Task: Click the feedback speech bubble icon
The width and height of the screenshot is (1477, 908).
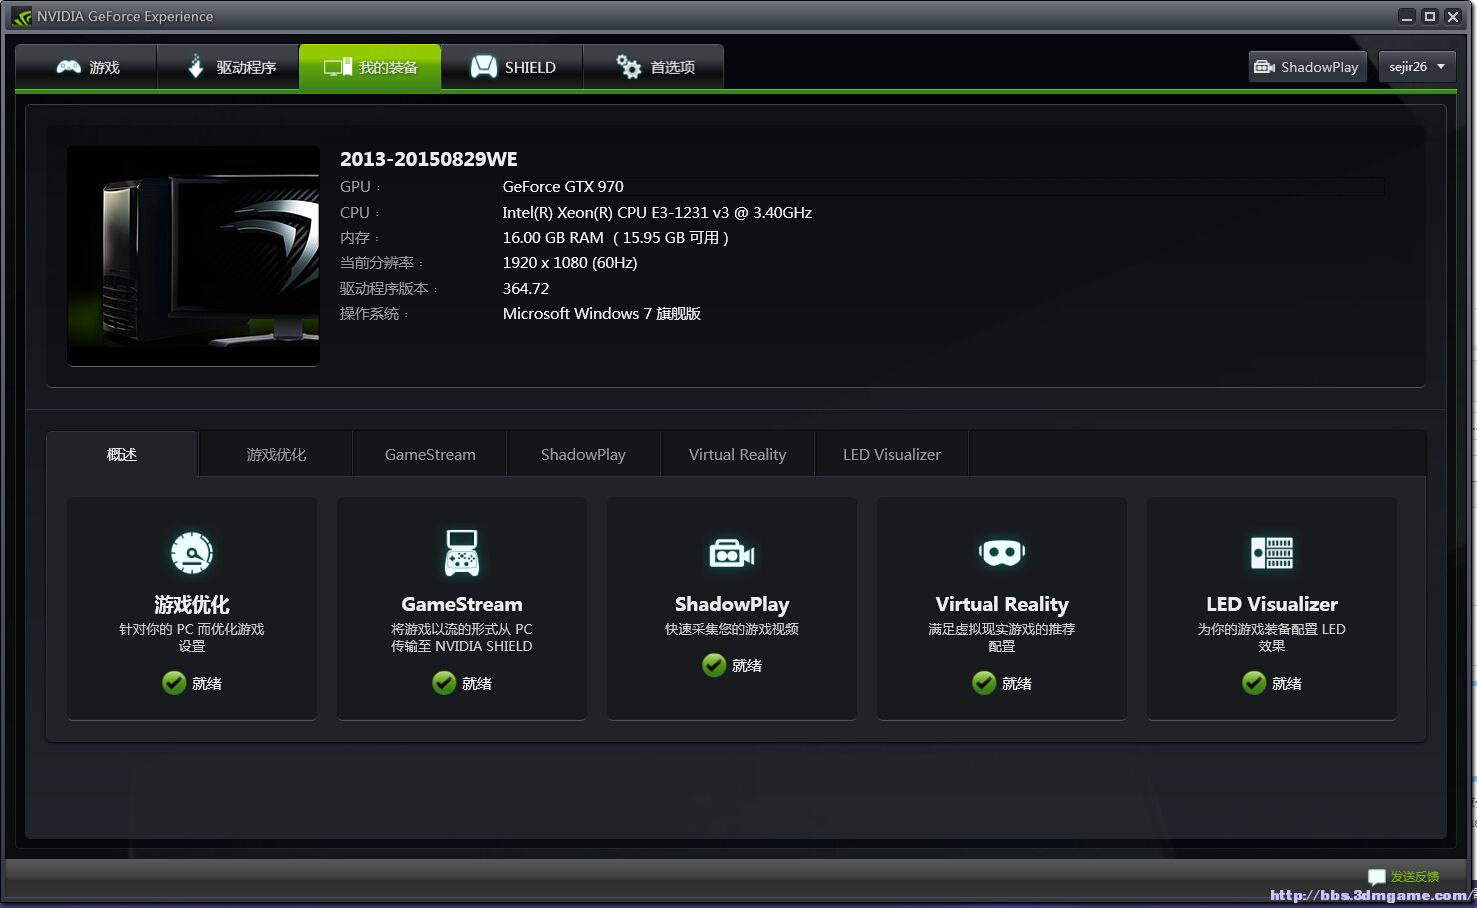Action: point(1377,877)
